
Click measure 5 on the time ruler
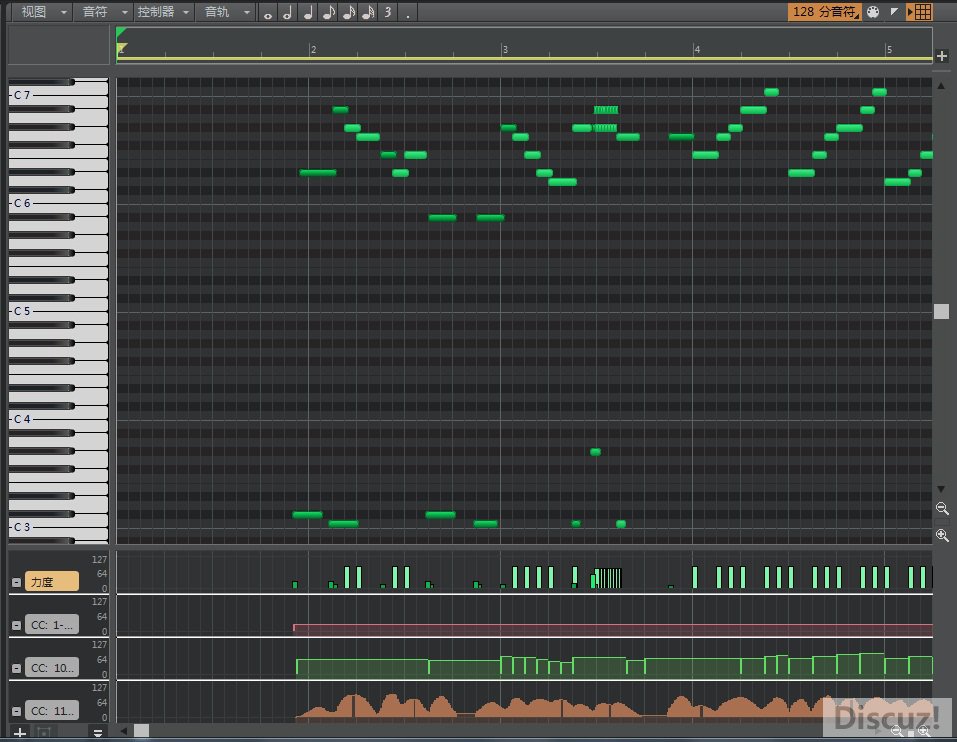(889, 49)
